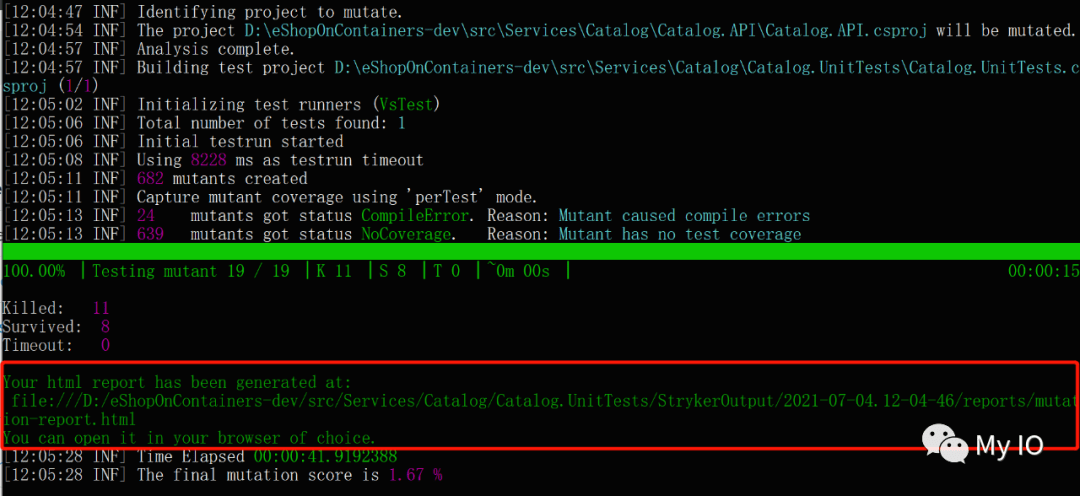Click the 'K 11' killed counter
This screenshot has height=496, width=1080.
[x=334, y=271]
